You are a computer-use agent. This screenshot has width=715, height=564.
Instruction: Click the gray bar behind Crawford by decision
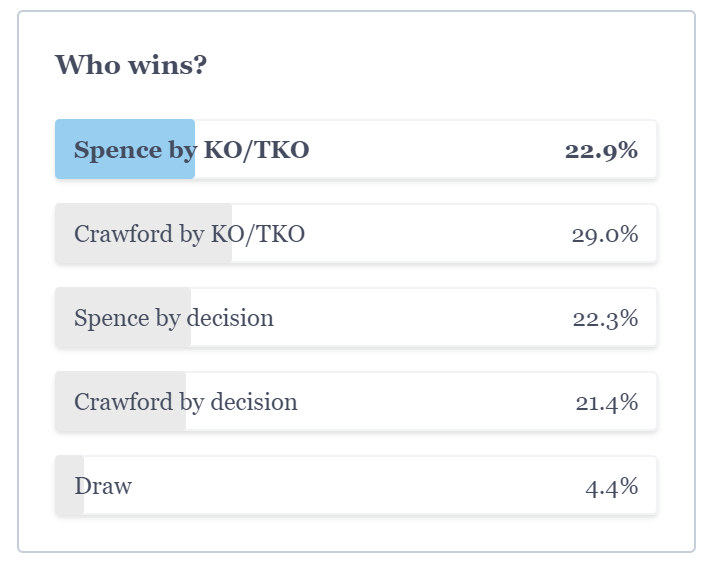coord(120,401)
